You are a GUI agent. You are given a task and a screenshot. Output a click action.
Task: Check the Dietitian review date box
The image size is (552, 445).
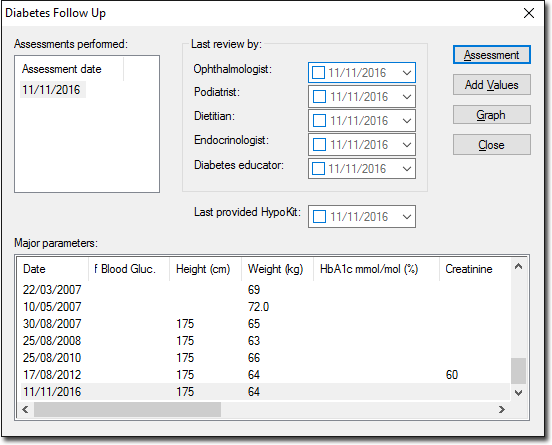pyautogui.click(x=319, y=120)
